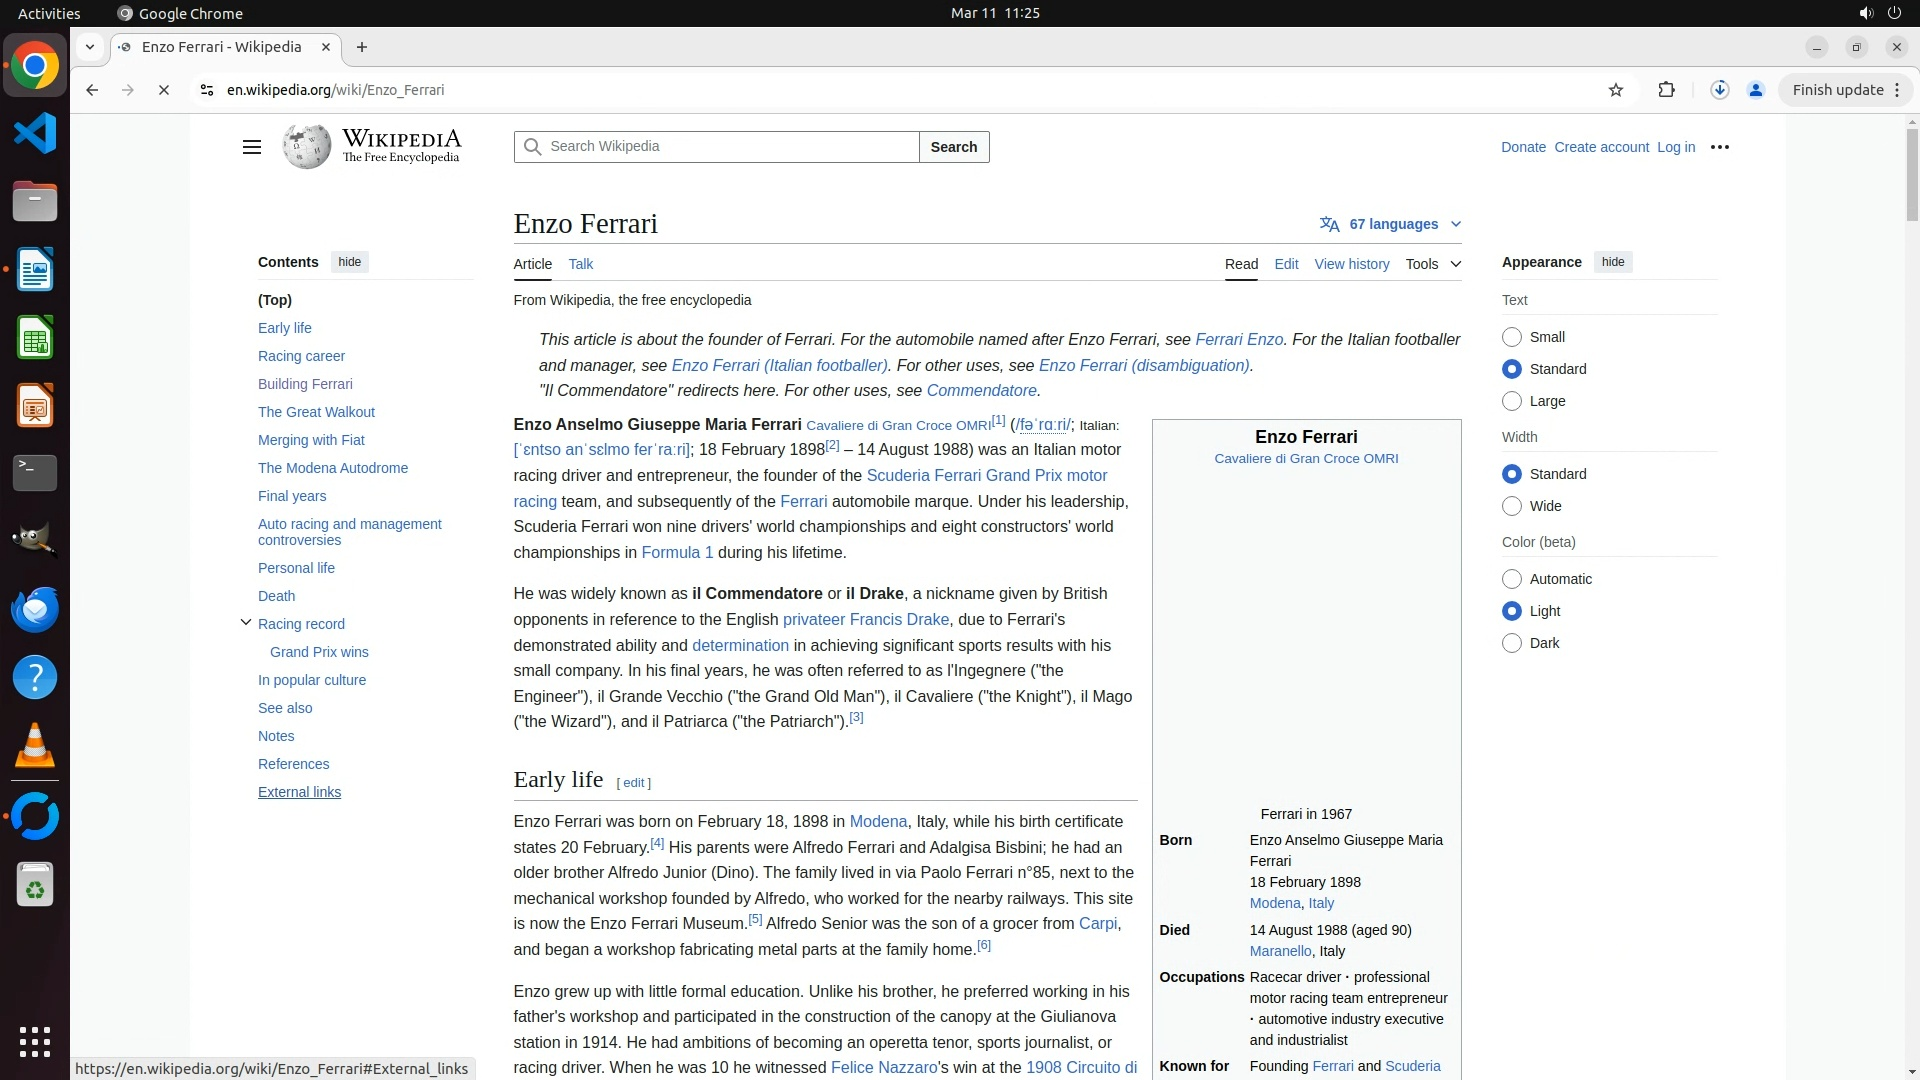Image resolution: width=1920 pixels, height=1080 pixels.
Task: Open Visual Studio Code from dock
Action: (35, 133)
